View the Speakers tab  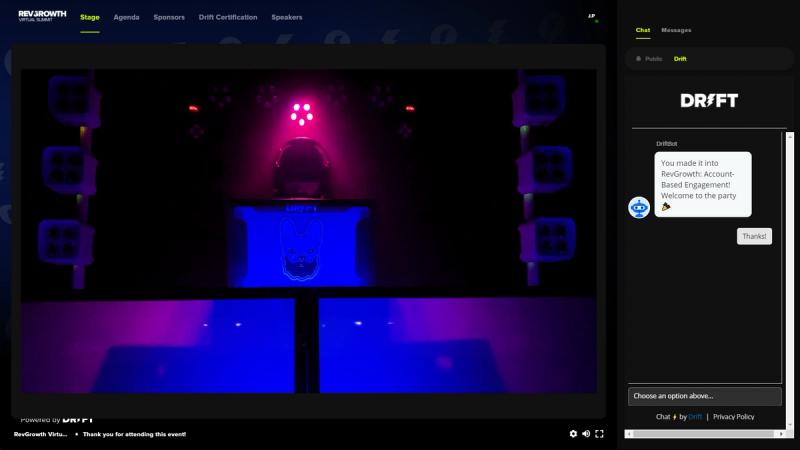287,17
